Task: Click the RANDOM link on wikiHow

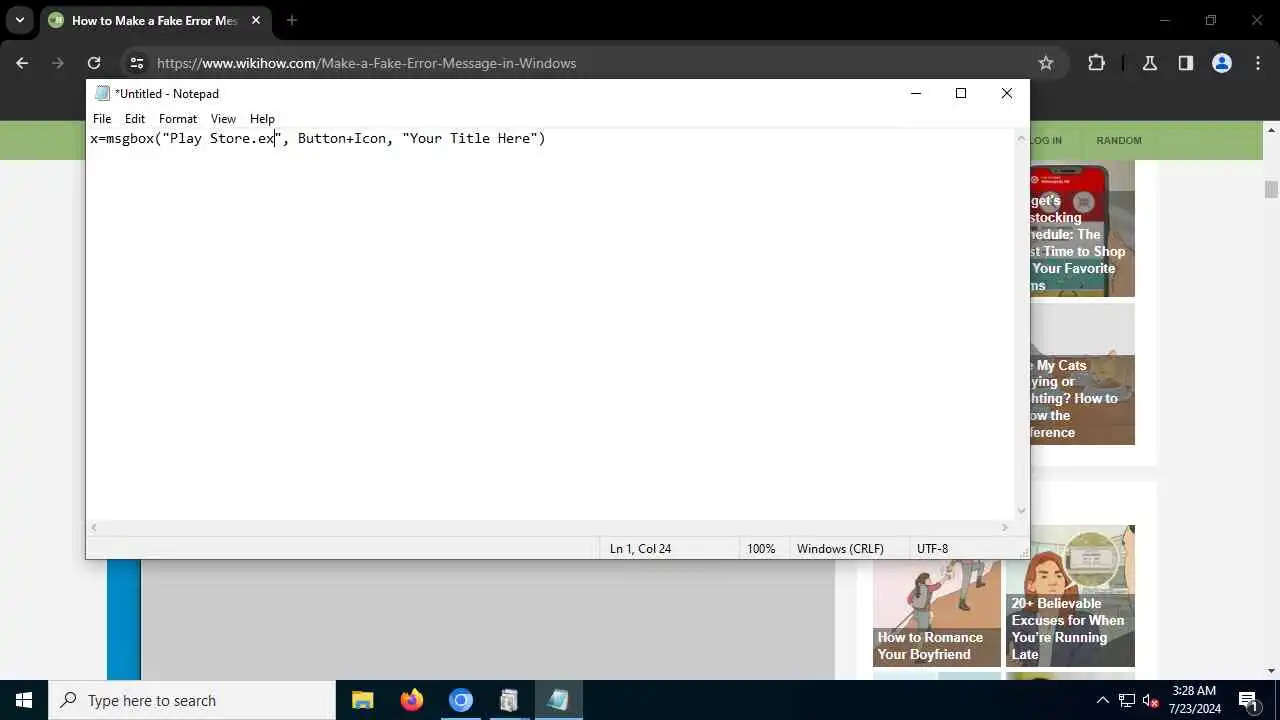Action: click(1118, 140)
